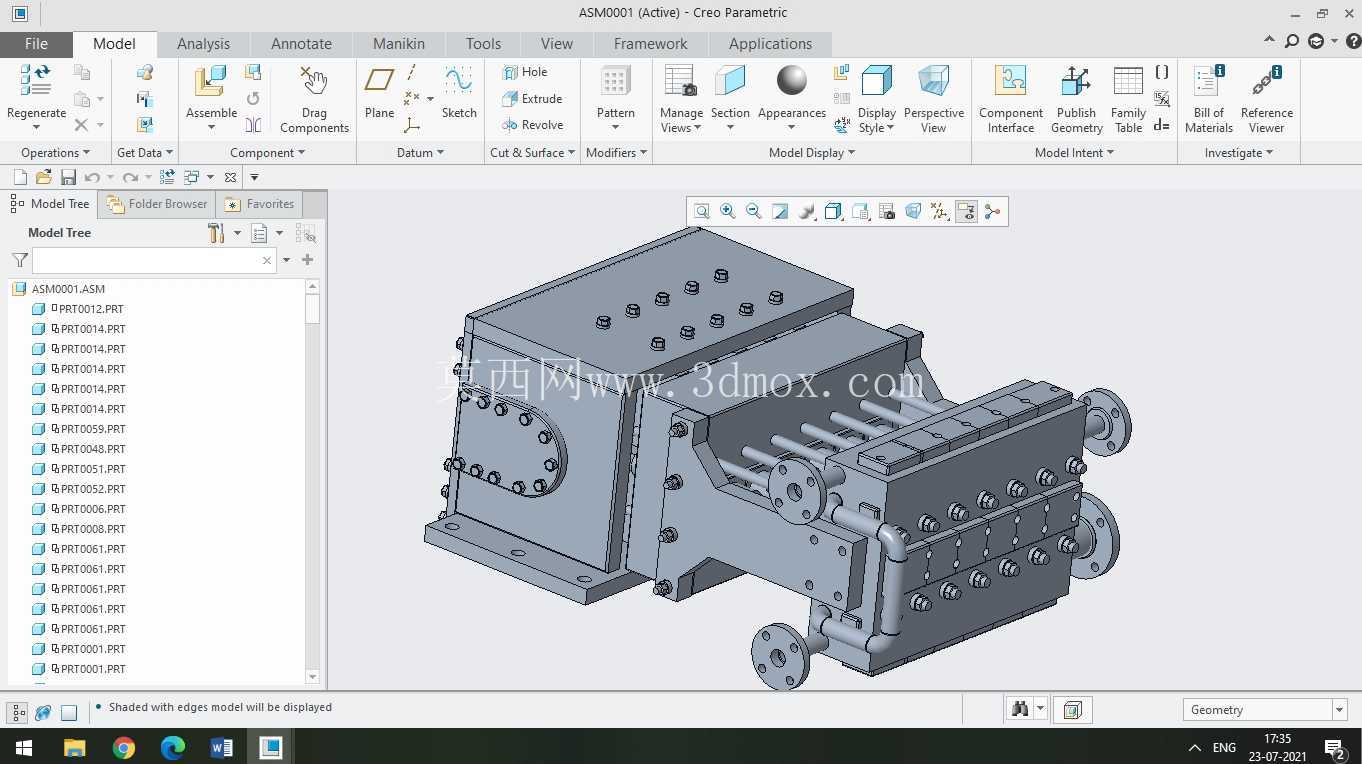The width and height of the screenshot is (1362, 764).
Task: Toggle perspective view in graphics toolbar
Action: coord(913,211)
